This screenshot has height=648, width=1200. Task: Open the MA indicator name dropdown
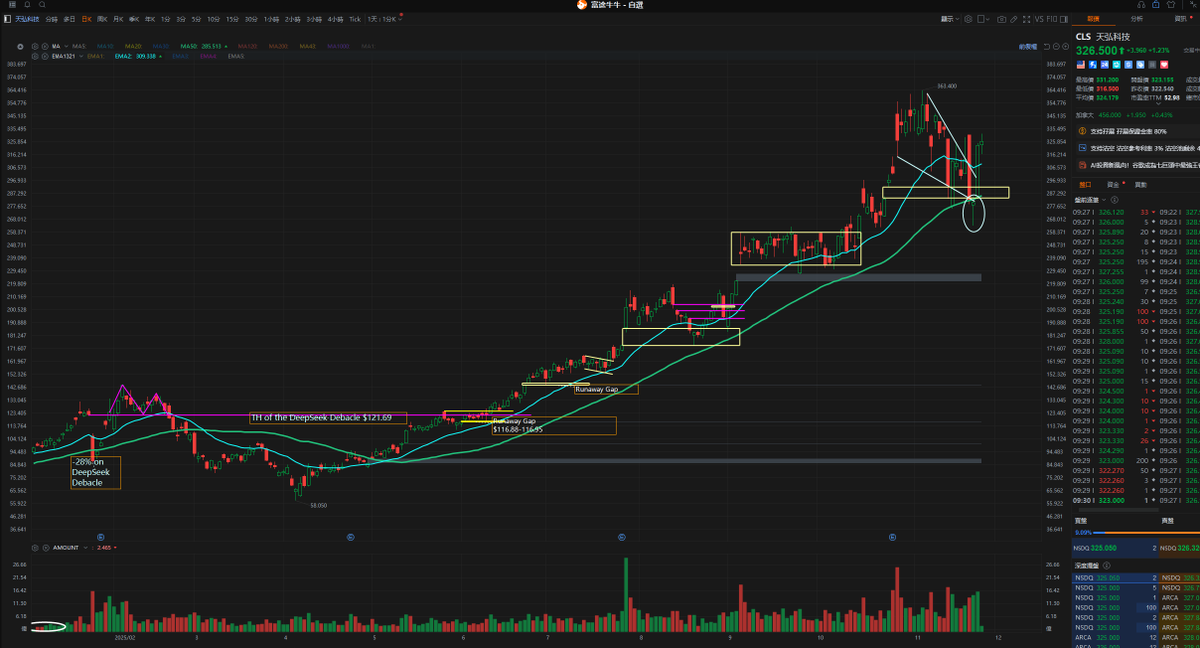pos(58,46)
